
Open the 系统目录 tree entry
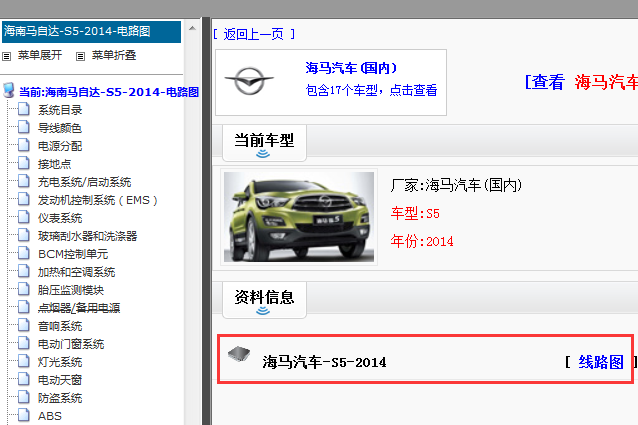click(x=60, y=110)
